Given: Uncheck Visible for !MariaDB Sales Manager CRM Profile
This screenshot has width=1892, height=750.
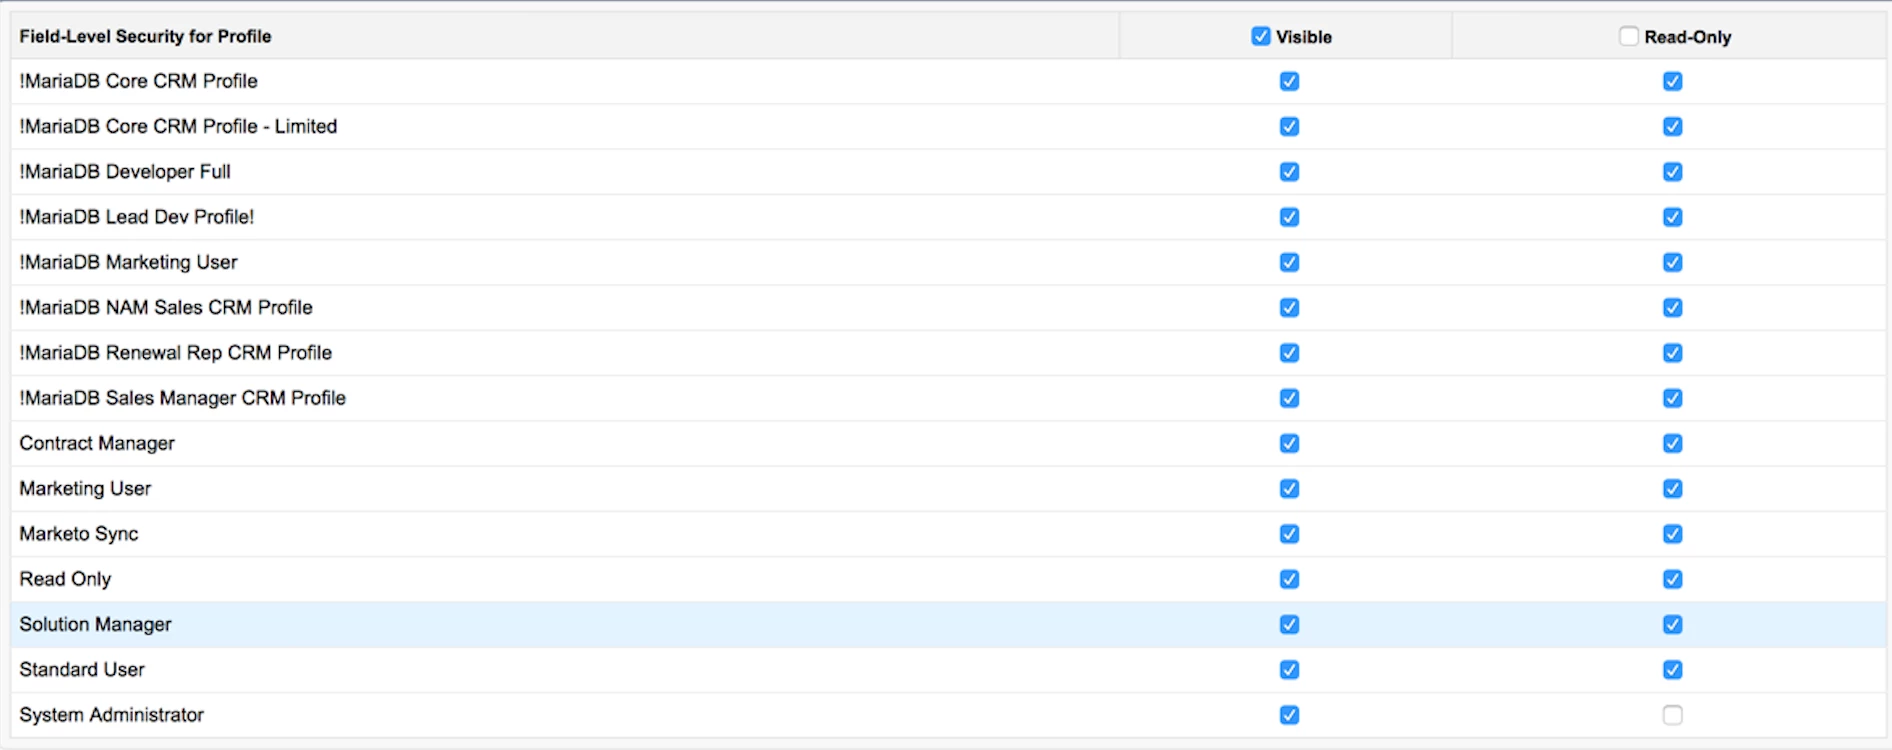Looking at the screenshot, I should point(1290,398).
